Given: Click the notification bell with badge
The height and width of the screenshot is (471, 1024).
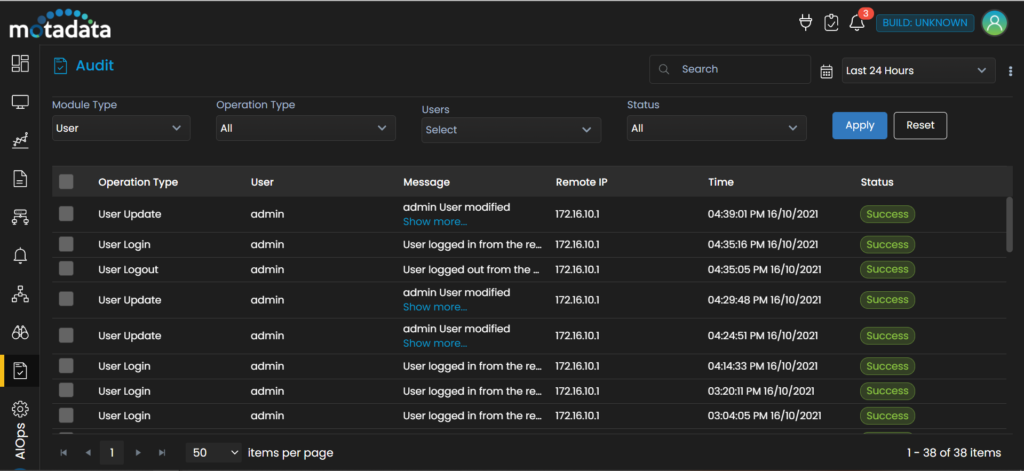Looking at the screenshot, I should [x=857, y=23].
